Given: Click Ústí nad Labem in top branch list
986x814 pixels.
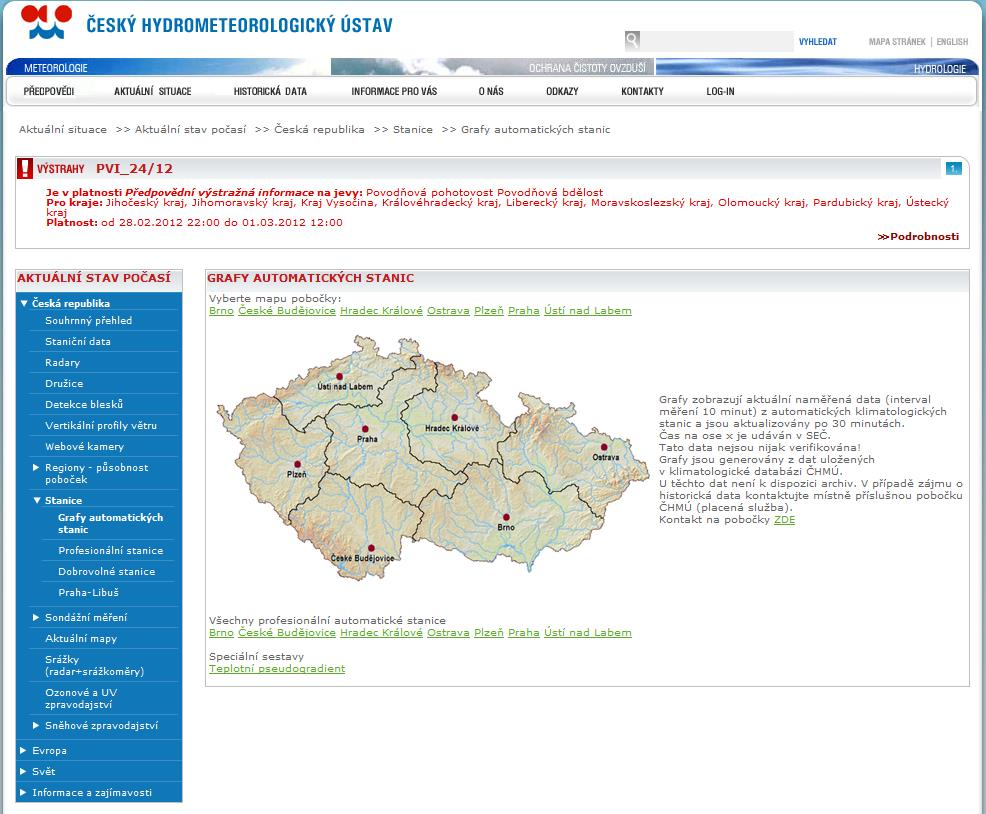Looking at the screenshot, I should coord(588,311).
